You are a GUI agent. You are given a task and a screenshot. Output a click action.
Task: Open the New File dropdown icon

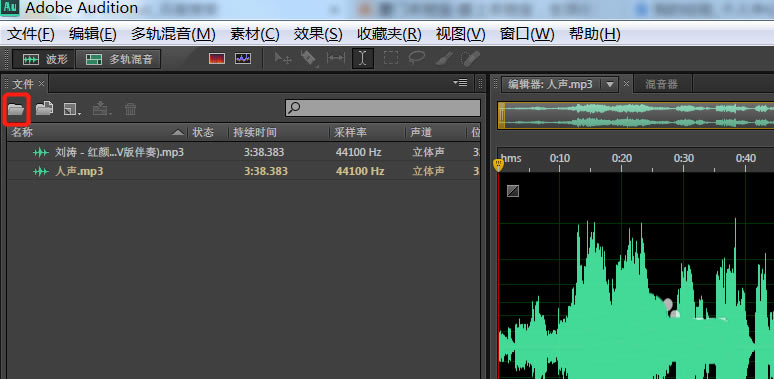tap(72, 109)
